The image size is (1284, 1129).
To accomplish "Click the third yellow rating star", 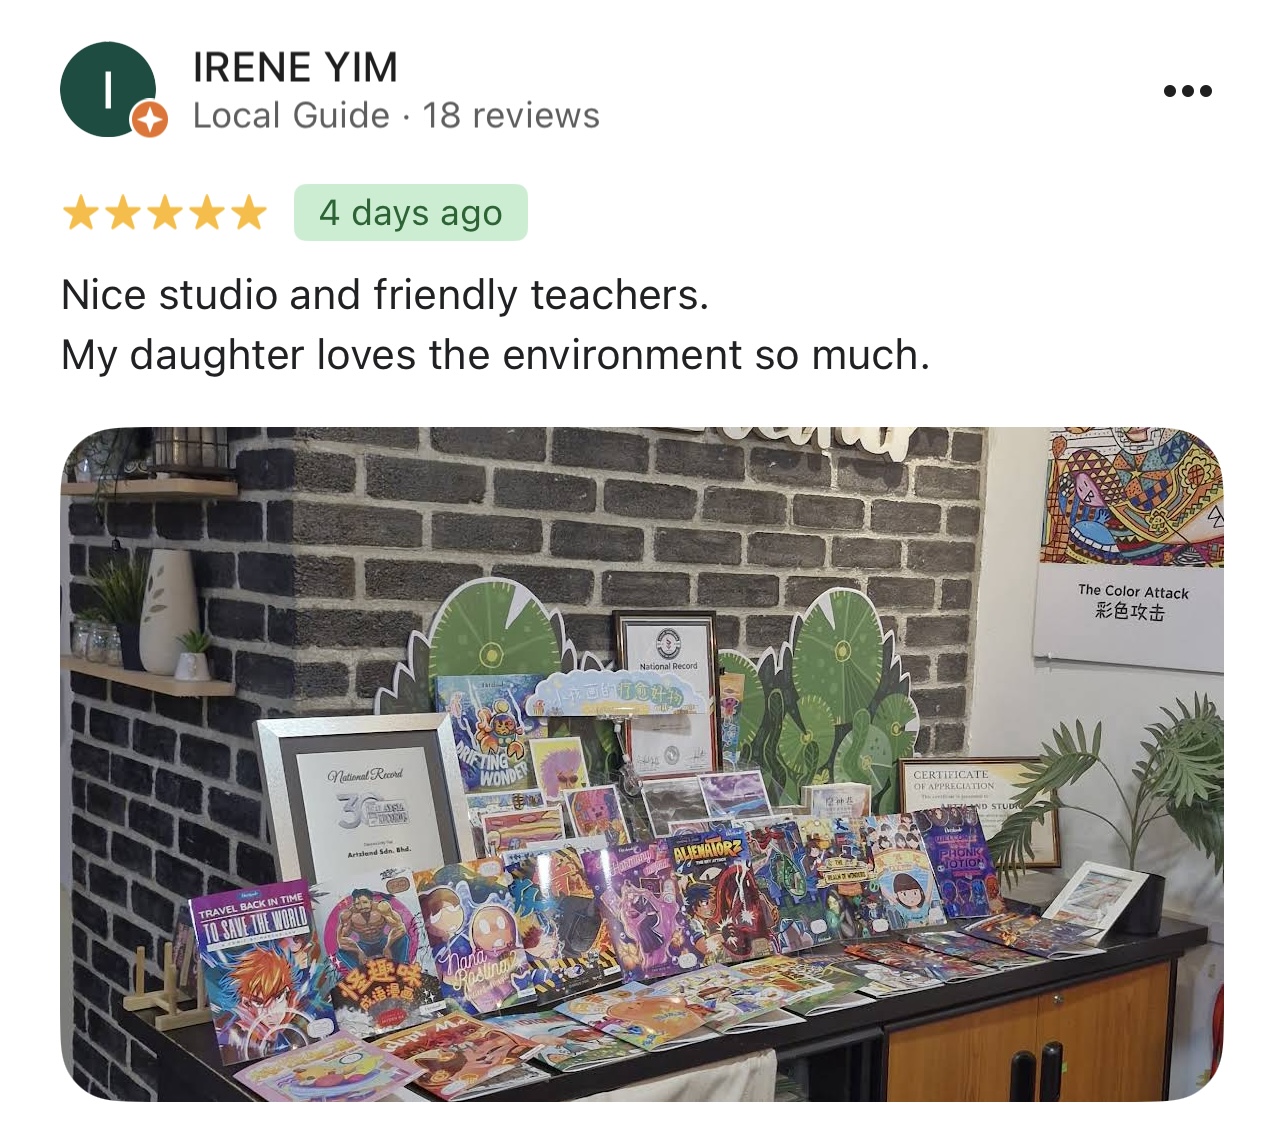I will point(165,213).
